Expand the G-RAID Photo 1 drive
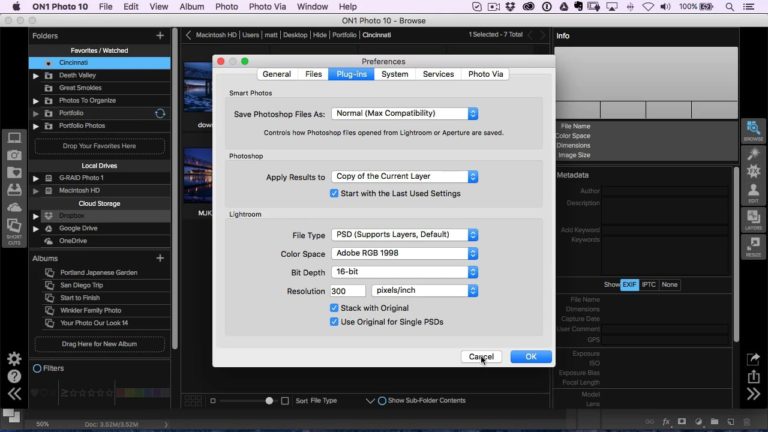The width and height of the screenshot is (768, 432). pos(36,178)
